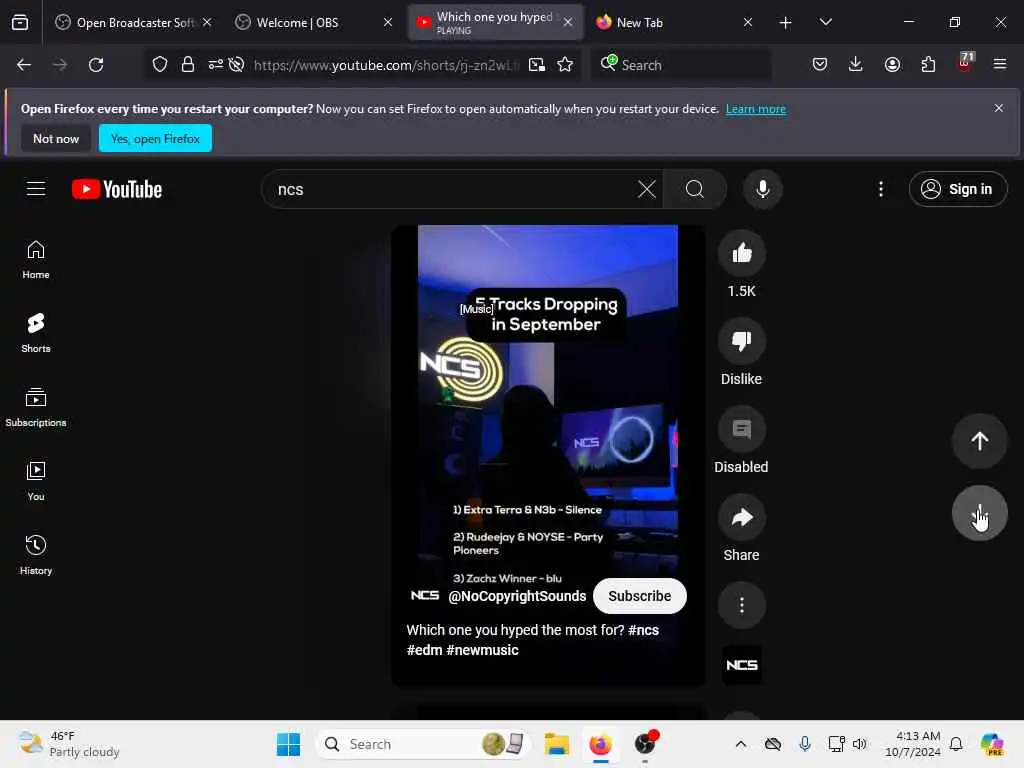The height and width of the screenshot is (768, 1024).
Task: Open the #edm hashtag
Action: pyautogui.click(x=424, y=650)
